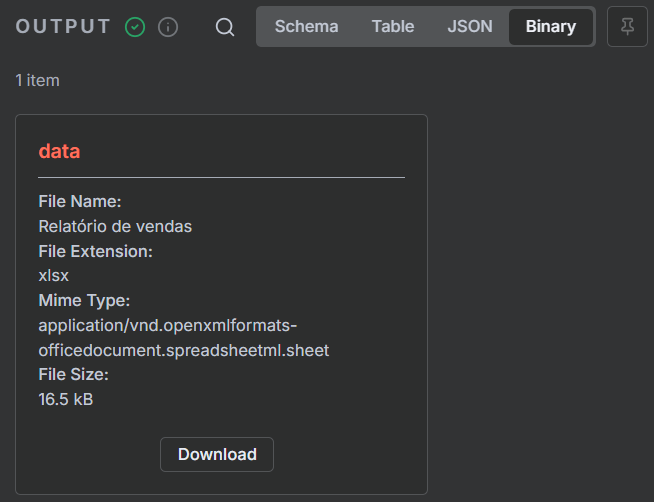Click the 'Mime Type:' label
The width and height of the screenshot is (654, 502).
click(84, 301)
